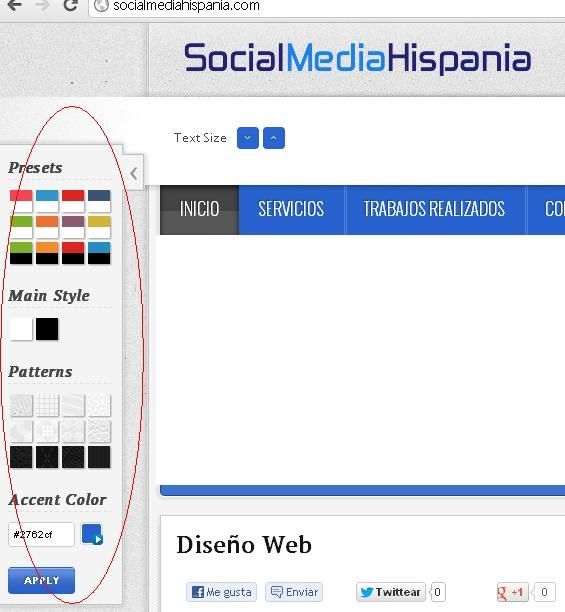Viewport: 565px width, 612px height.
Task: Select the yellow-on-white preset
Action: click(x=99, y=227)
